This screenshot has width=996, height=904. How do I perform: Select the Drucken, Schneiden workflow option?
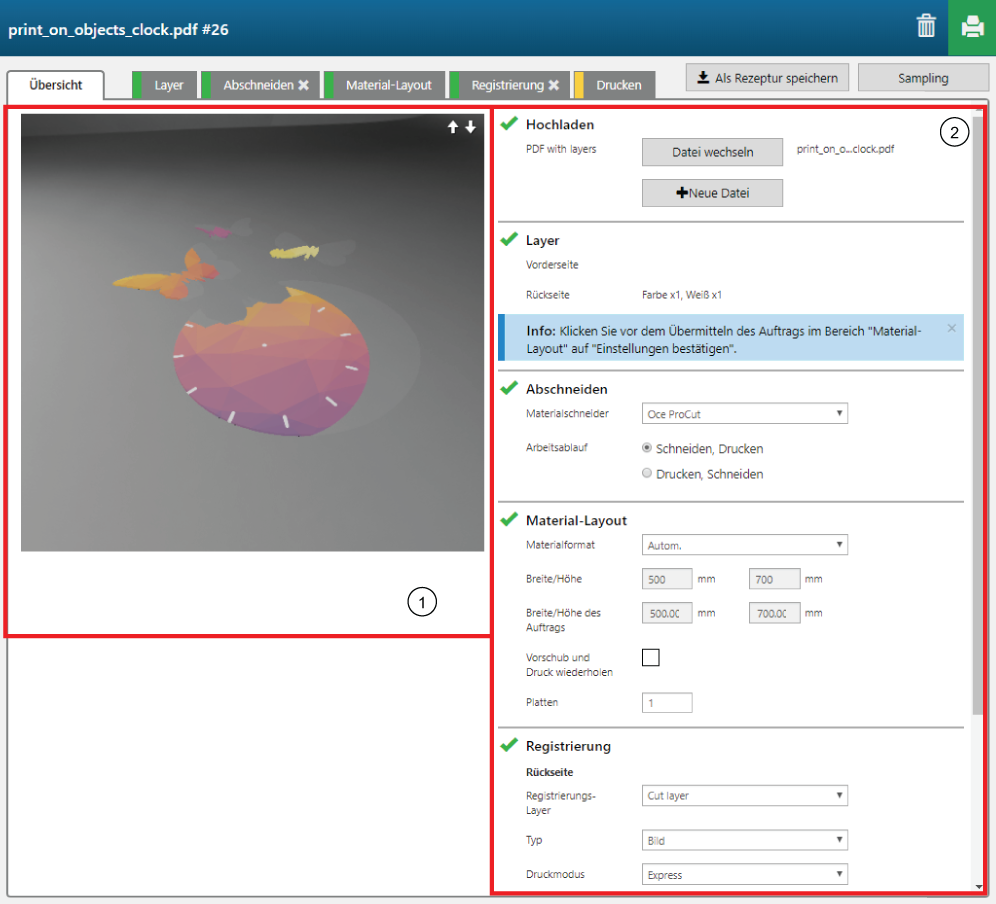point(647,474)
